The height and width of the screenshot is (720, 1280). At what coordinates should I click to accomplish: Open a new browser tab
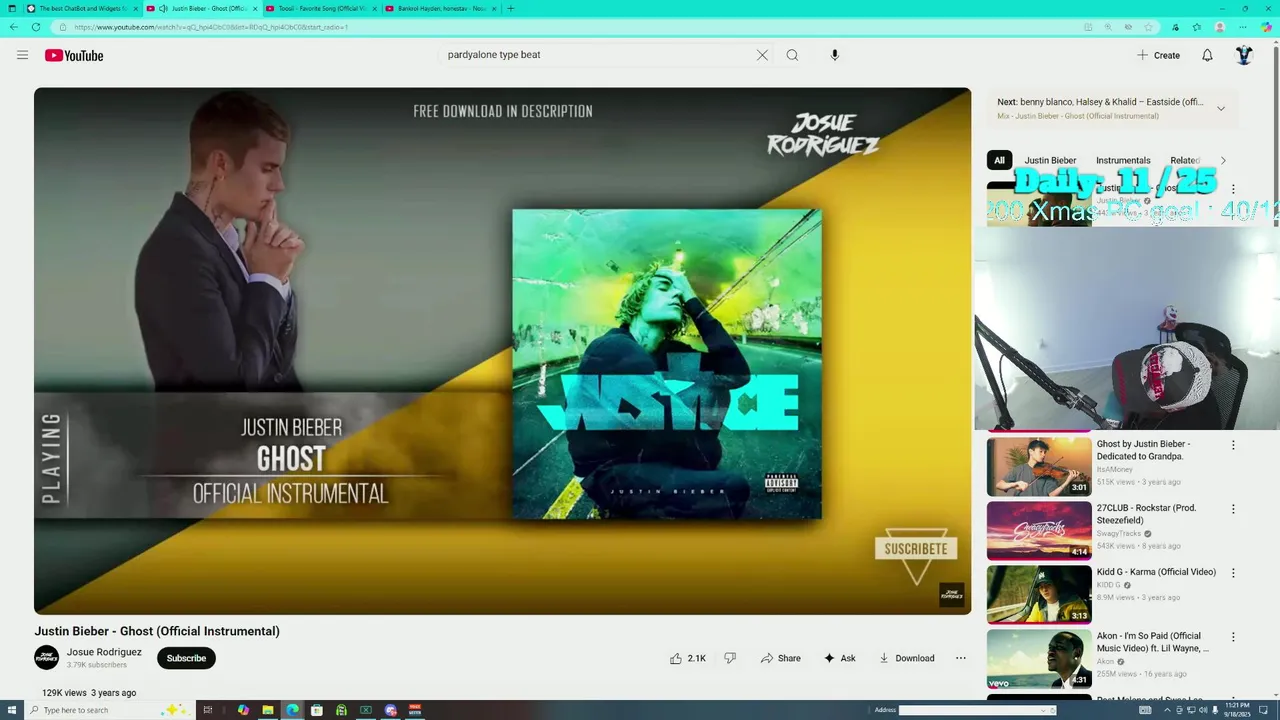[x=510, y=8]
